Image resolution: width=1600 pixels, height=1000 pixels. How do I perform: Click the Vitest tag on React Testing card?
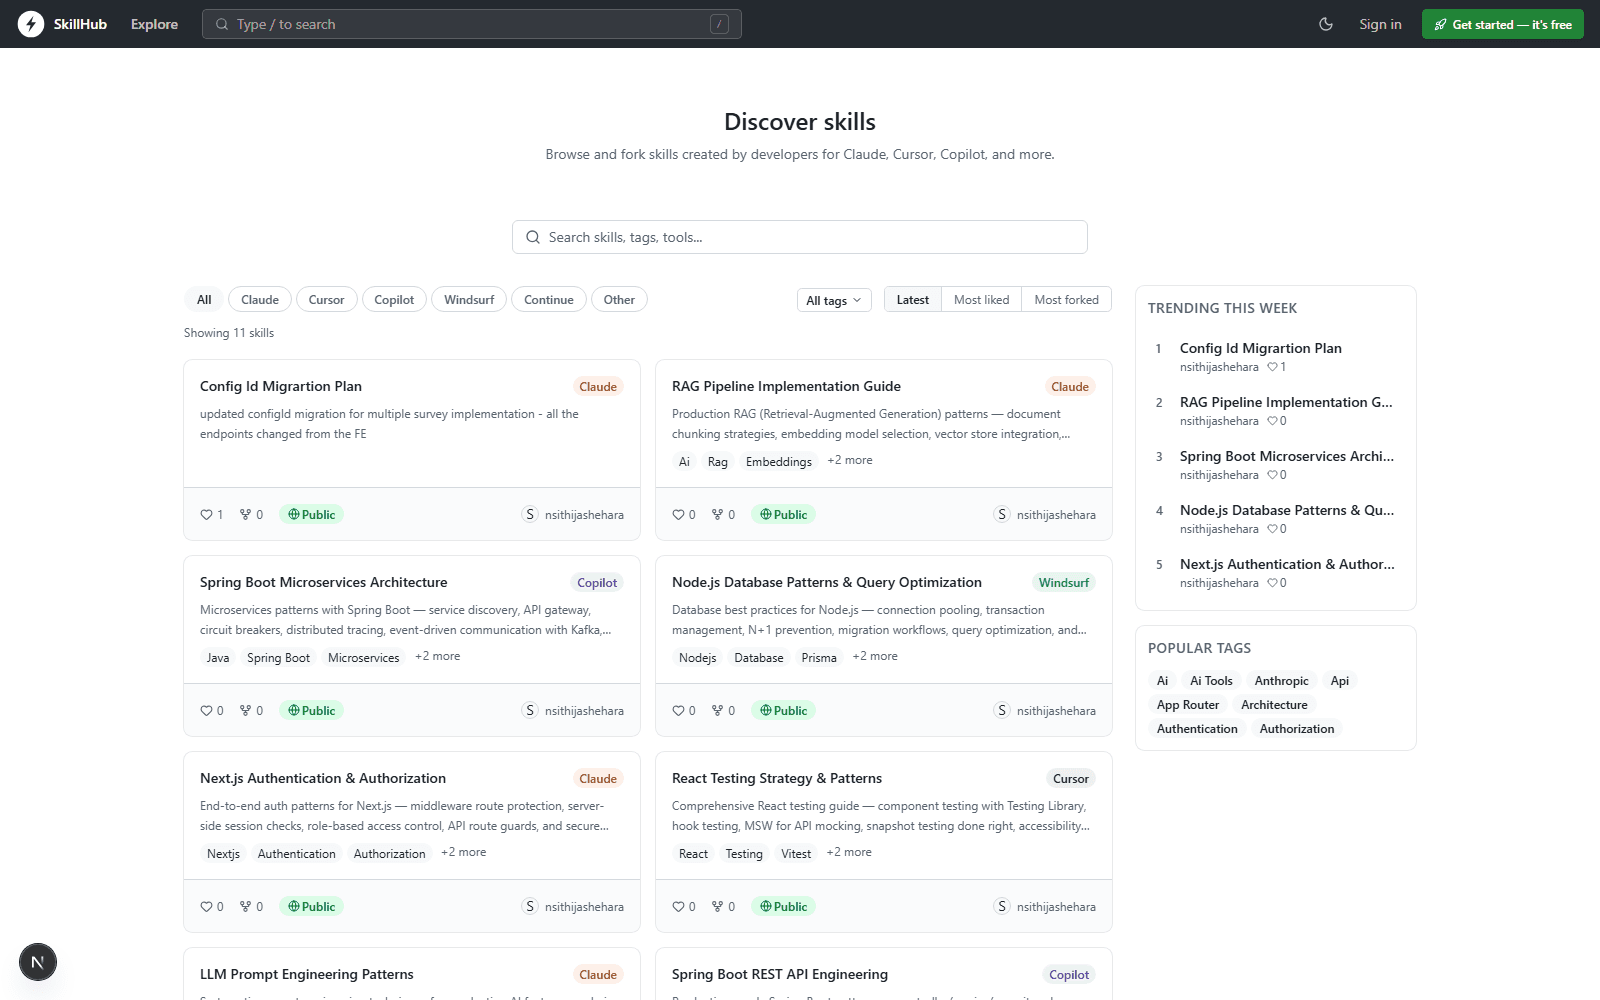[796, 853]
